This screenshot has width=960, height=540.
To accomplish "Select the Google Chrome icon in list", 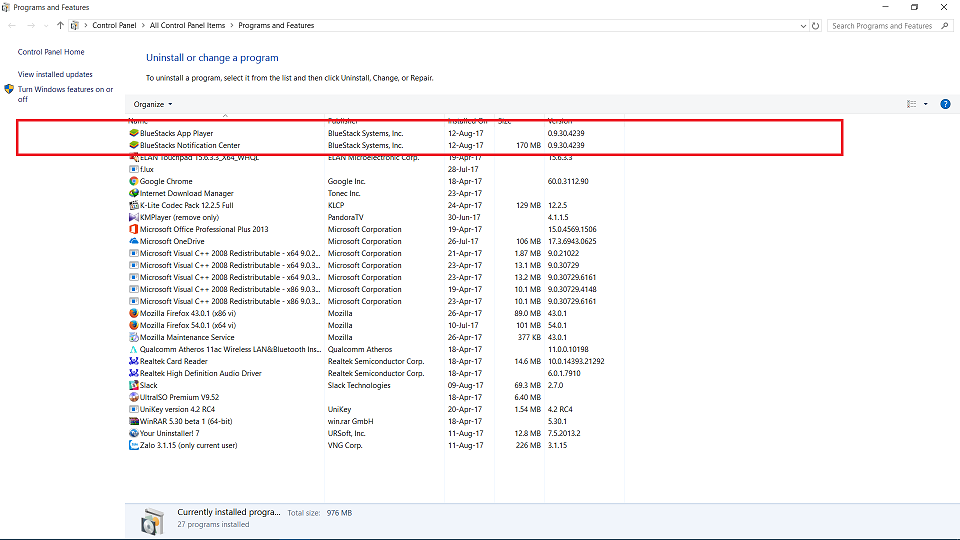I will (134, 181).
